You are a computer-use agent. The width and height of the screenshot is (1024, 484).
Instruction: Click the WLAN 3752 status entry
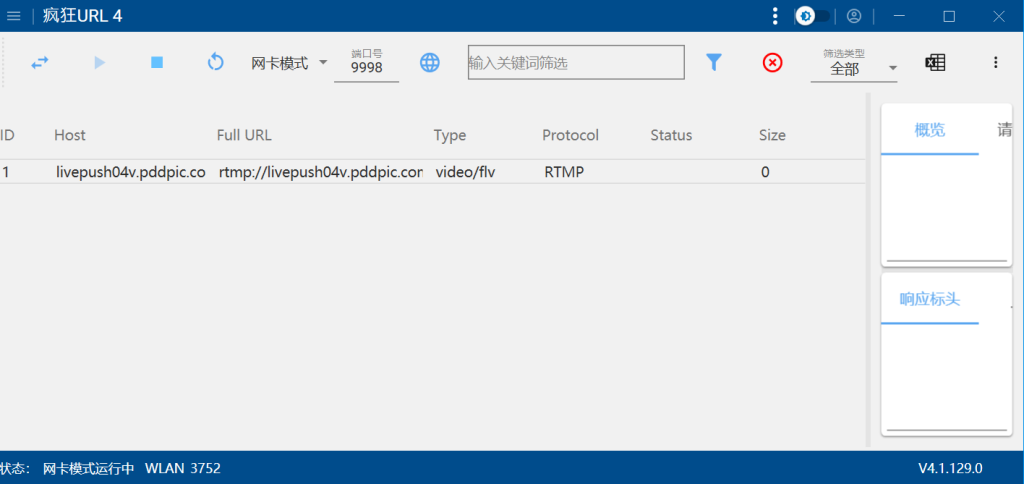pos(183,468)
